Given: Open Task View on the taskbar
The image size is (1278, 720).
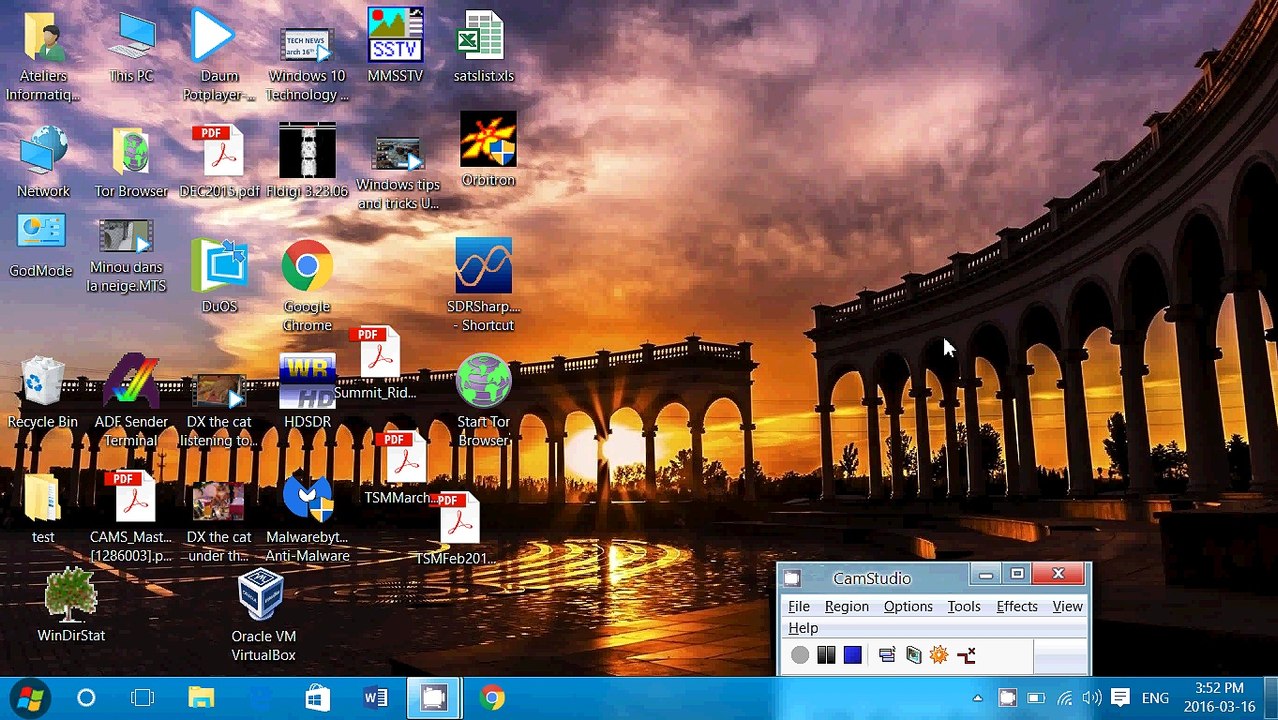Looking at the screenshot, I should [x=143, y=698].
